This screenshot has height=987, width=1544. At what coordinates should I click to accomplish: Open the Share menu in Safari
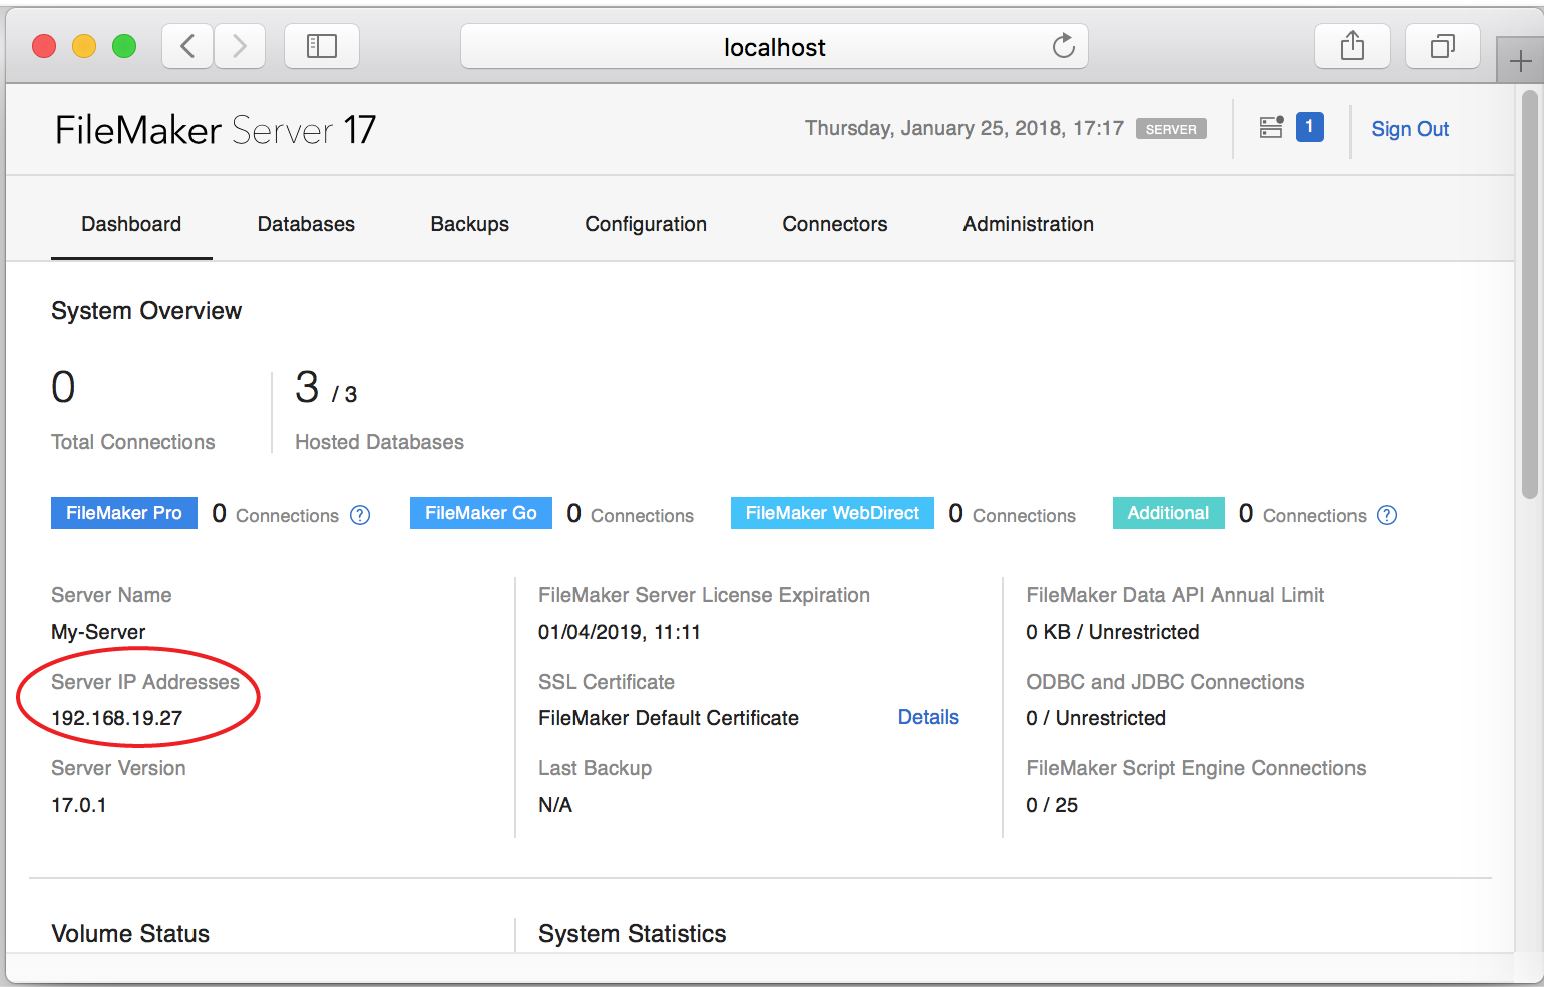(1352, 45)
